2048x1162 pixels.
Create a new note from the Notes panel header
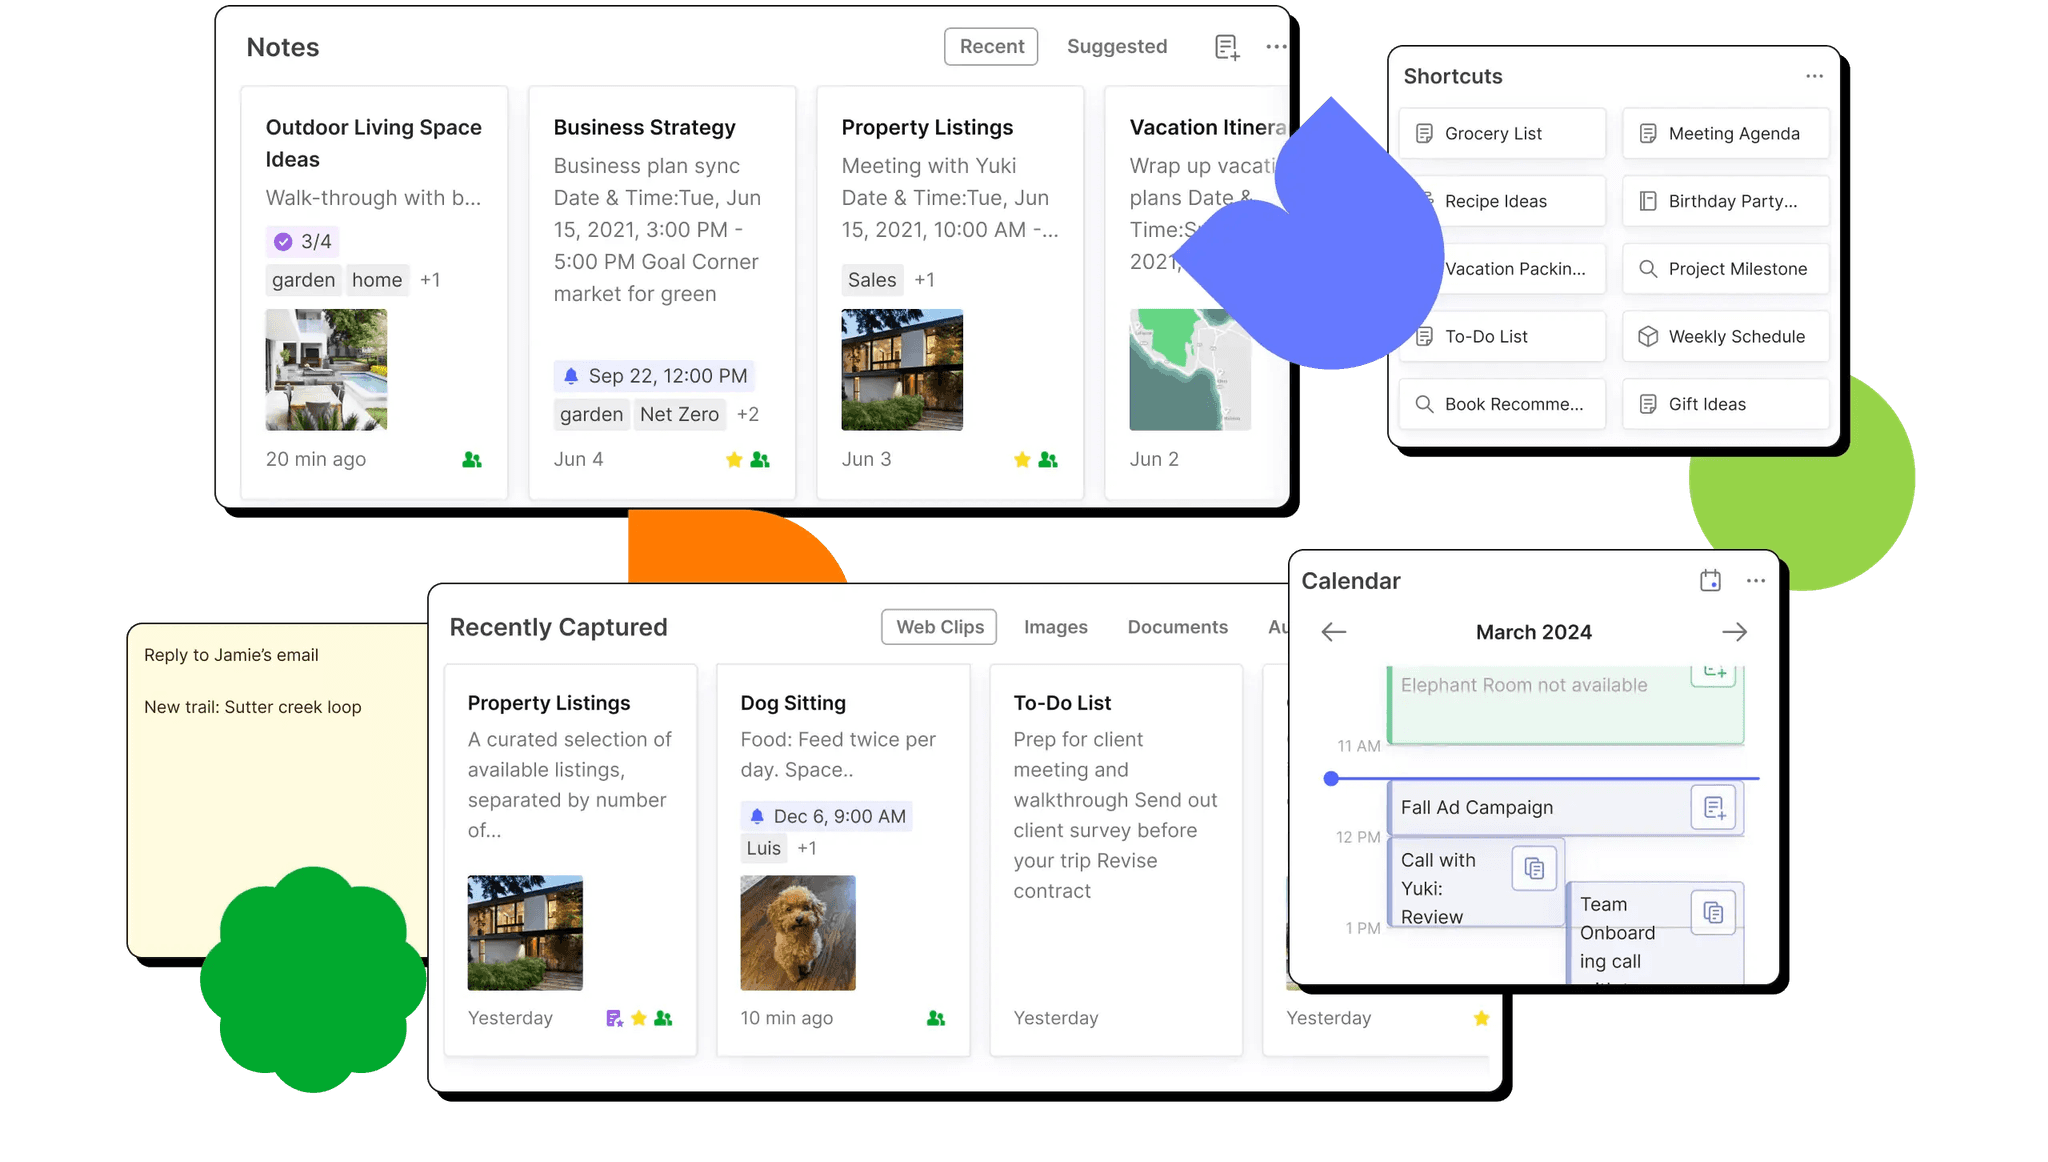(x=1226, y=46)
